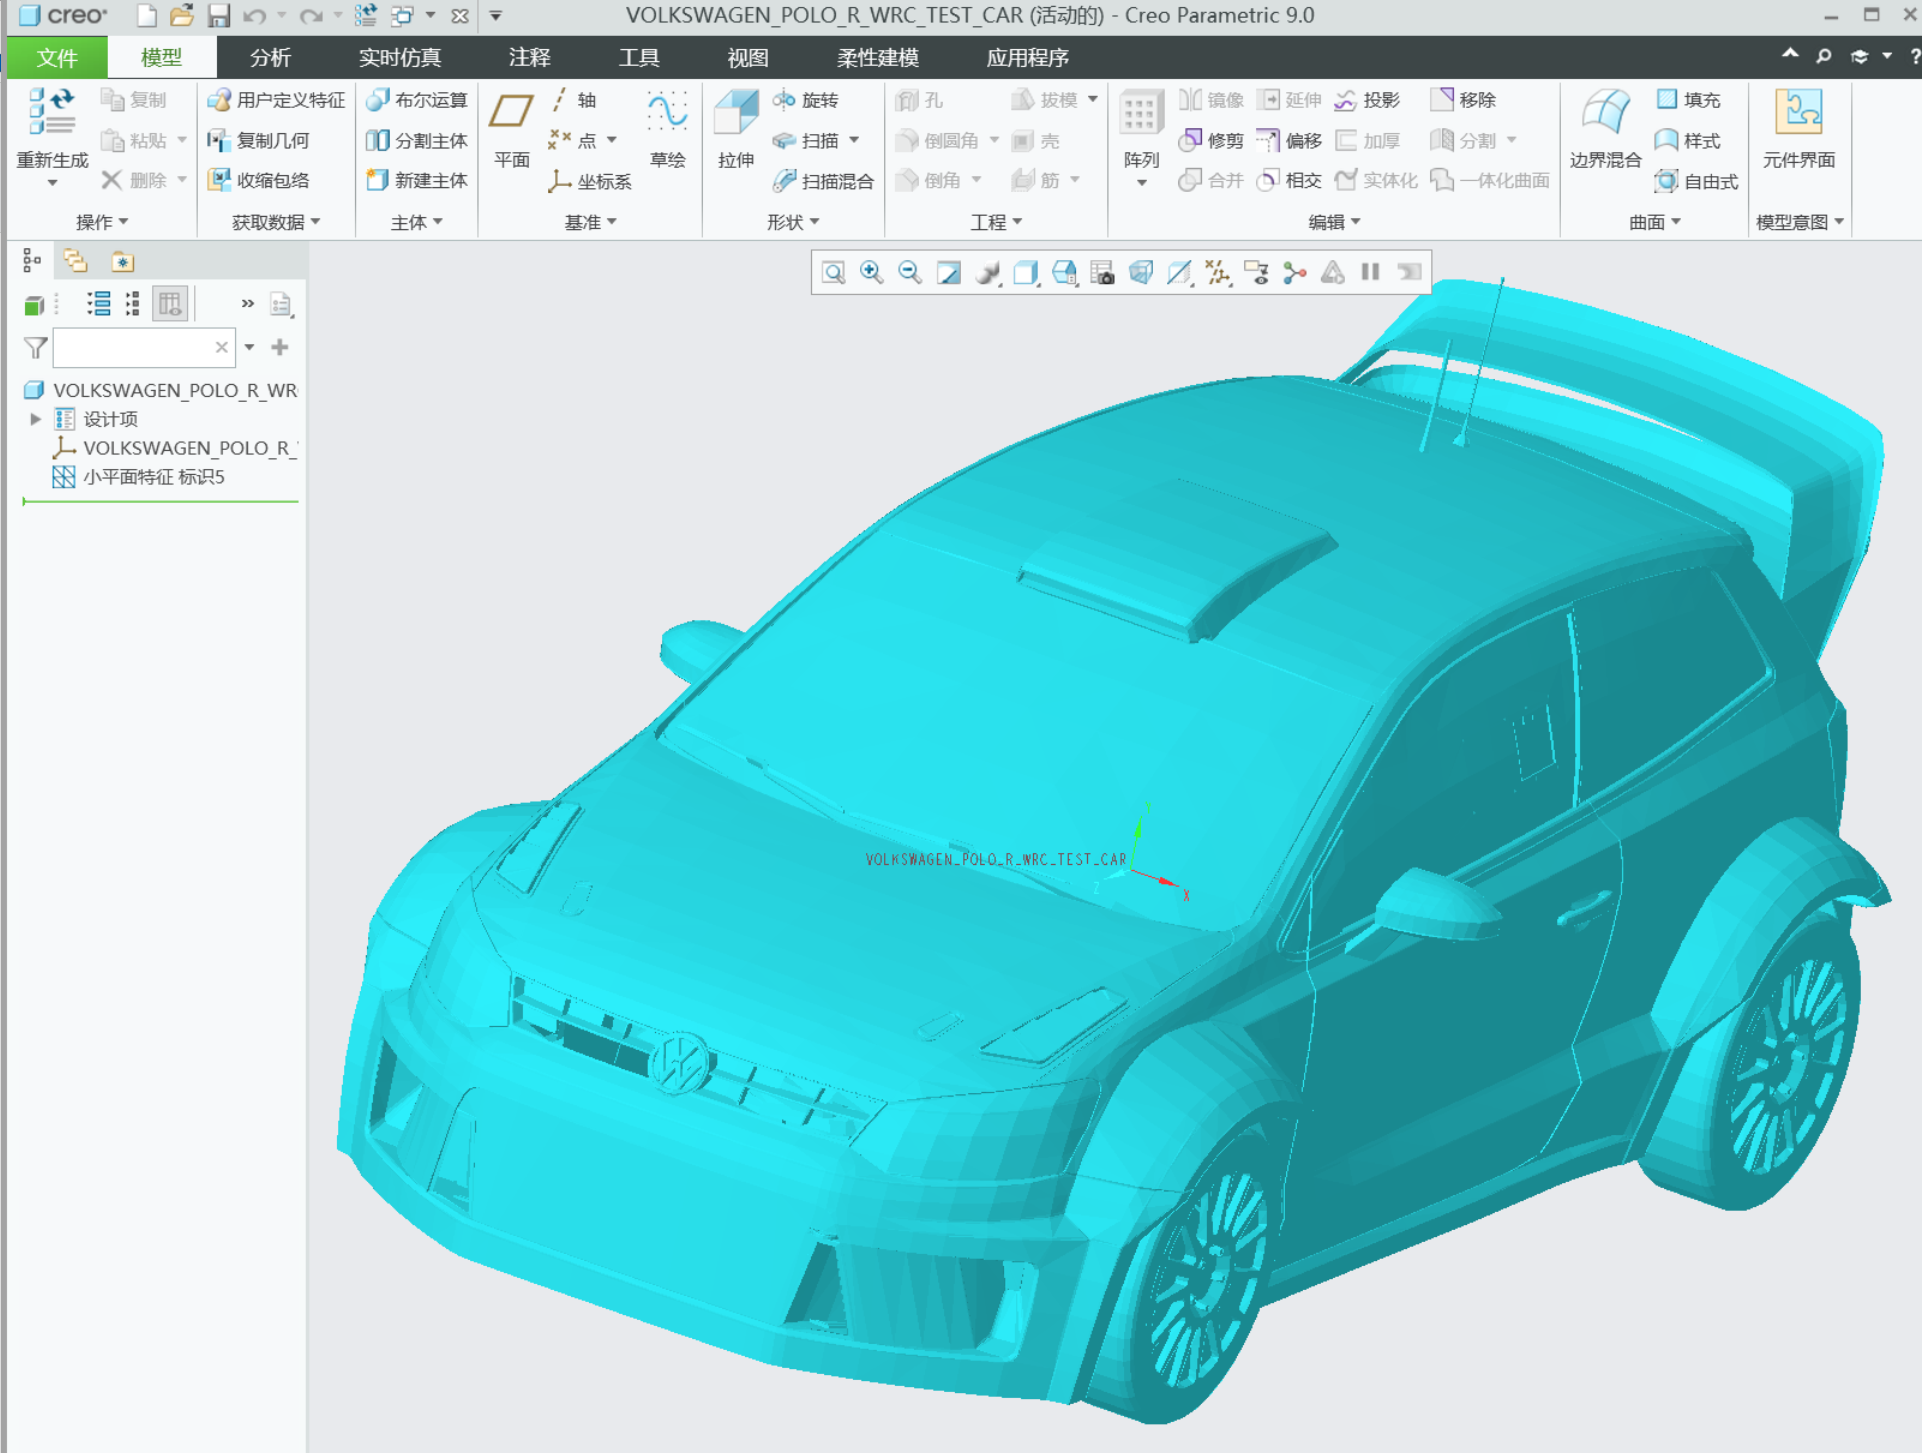The image size is (1922, 1453).
Task: Open the 获取数据 group dropdown
Action: [275, 222]
